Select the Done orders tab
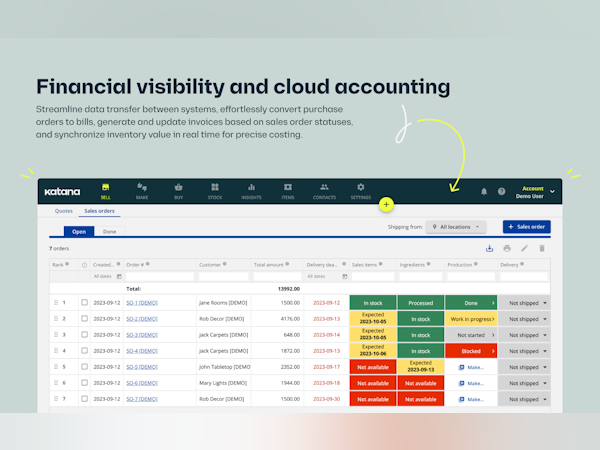 (x=109, y=232)
